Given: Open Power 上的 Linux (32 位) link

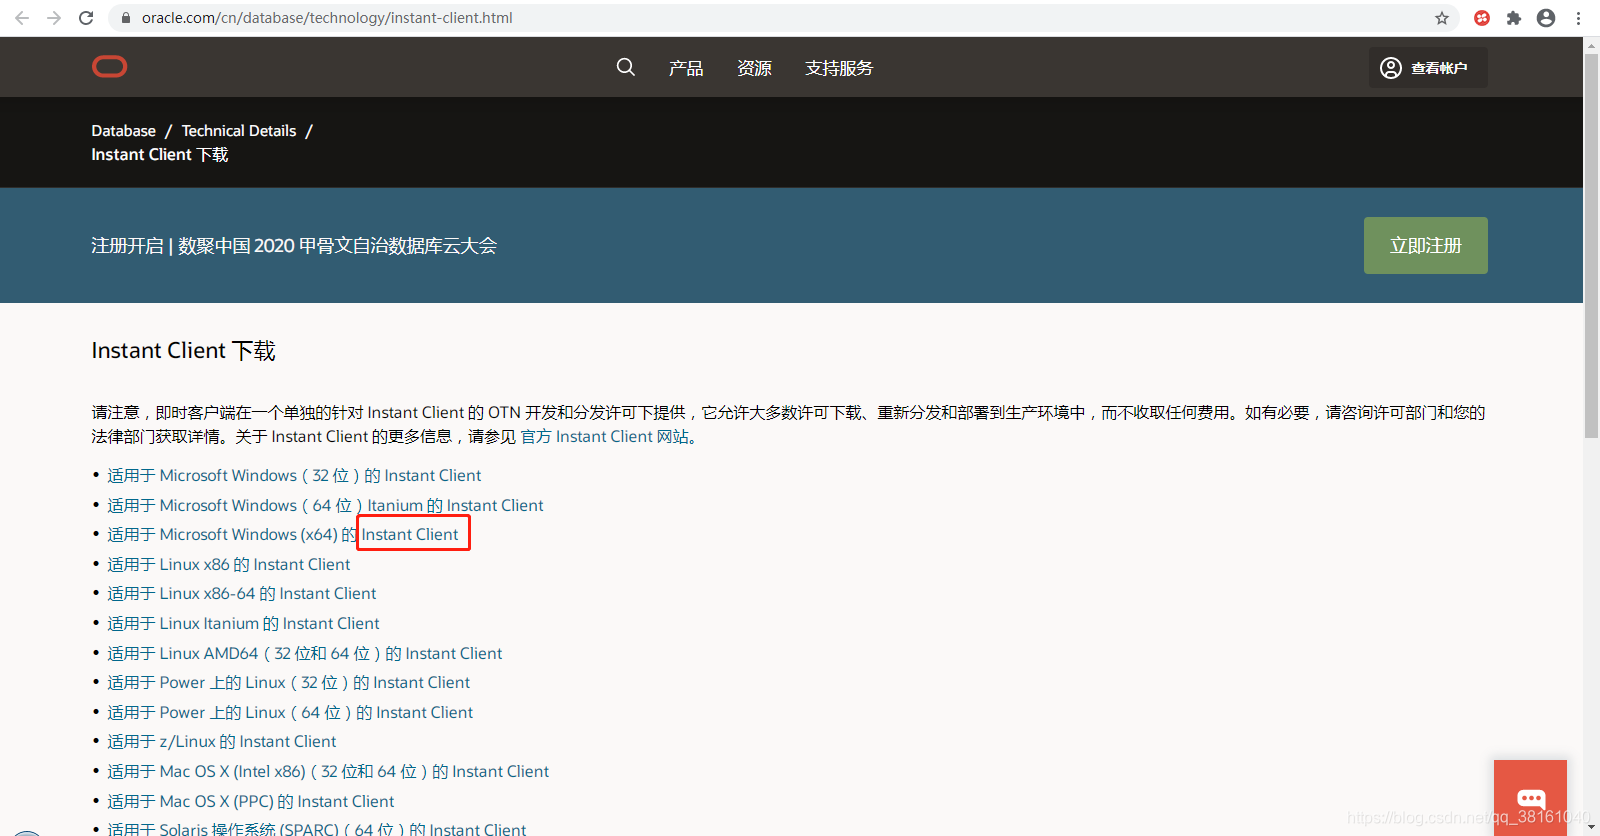Looking at the screenshot, I should click(288, 683).
